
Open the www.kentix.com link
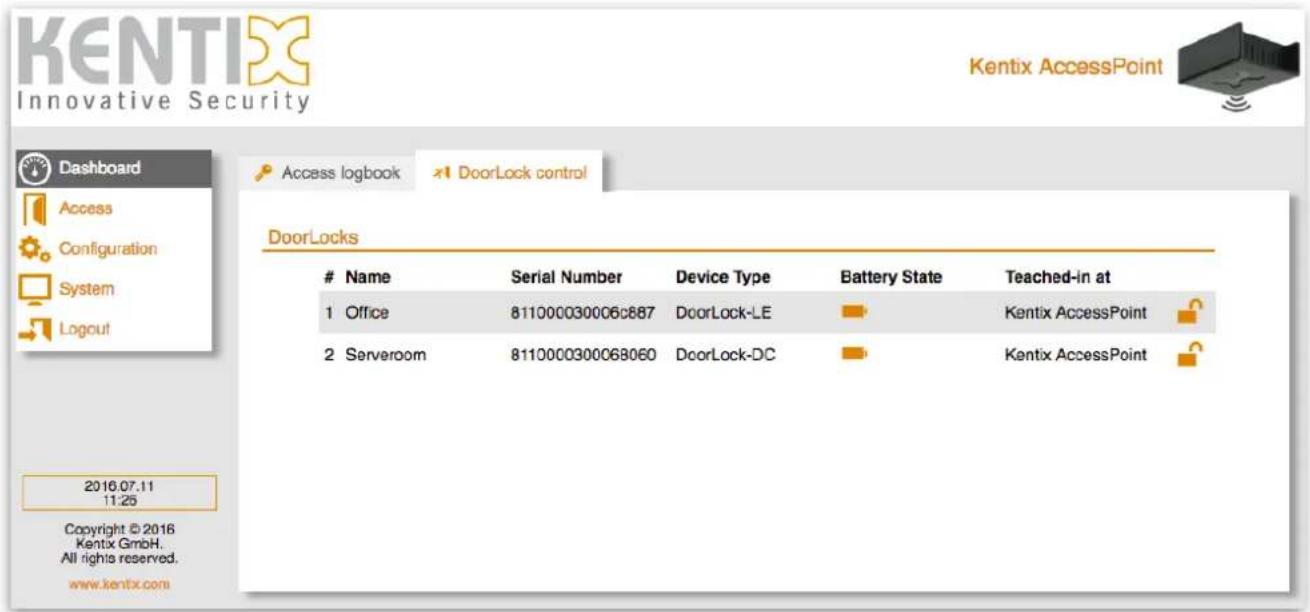119,583
